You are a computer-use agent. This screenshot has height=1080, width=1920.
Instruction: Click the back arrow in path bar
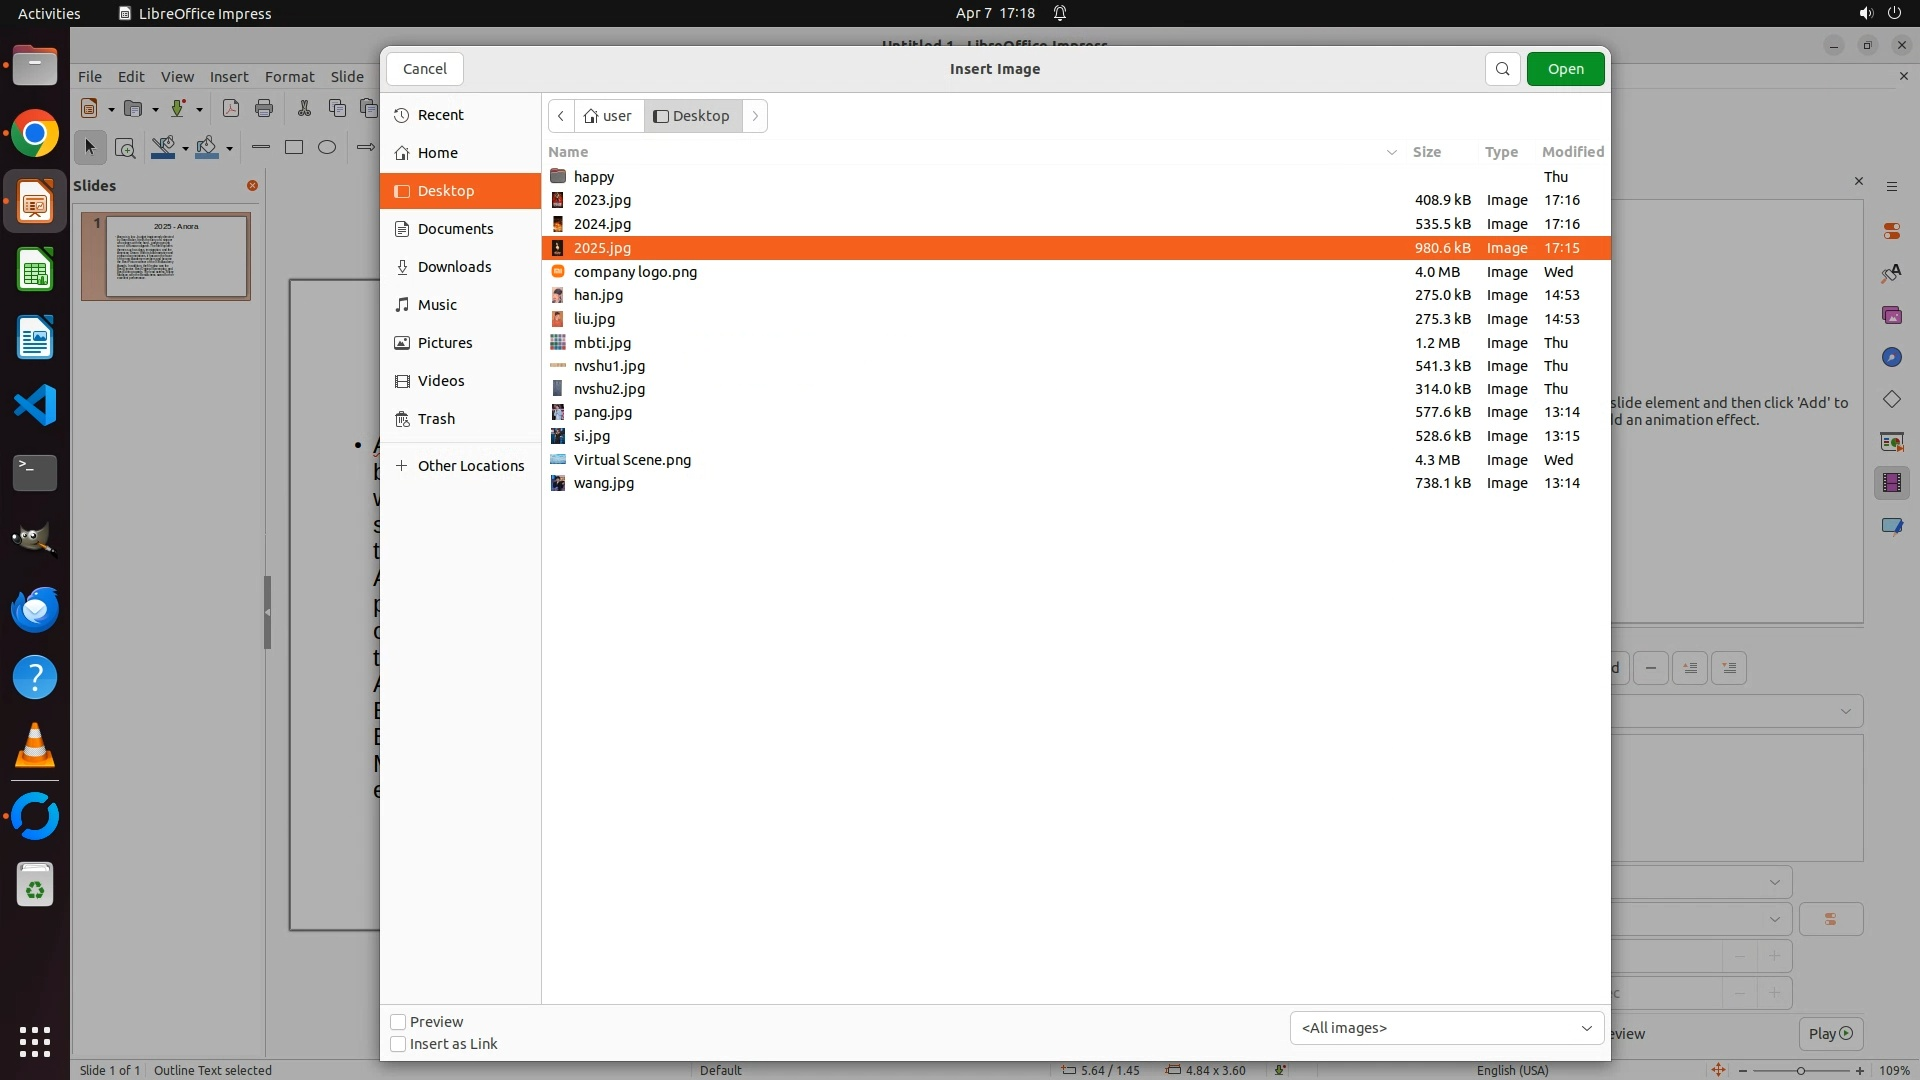561,116
